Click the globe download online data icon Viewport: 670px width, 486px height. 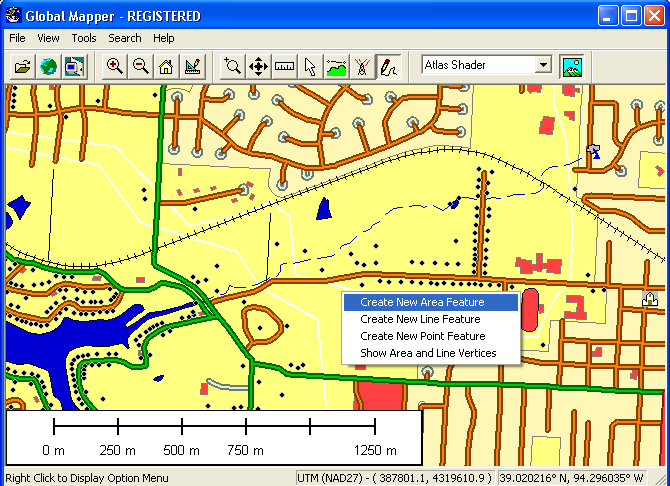coord(48,67)
